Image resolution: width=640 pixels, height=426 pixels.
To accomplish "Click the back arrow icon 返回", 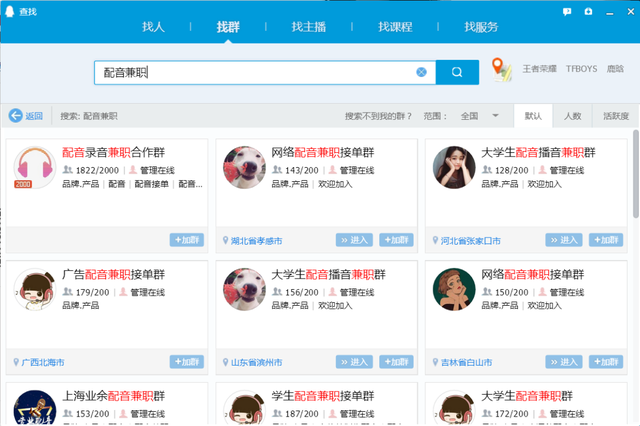I will 16,116.
